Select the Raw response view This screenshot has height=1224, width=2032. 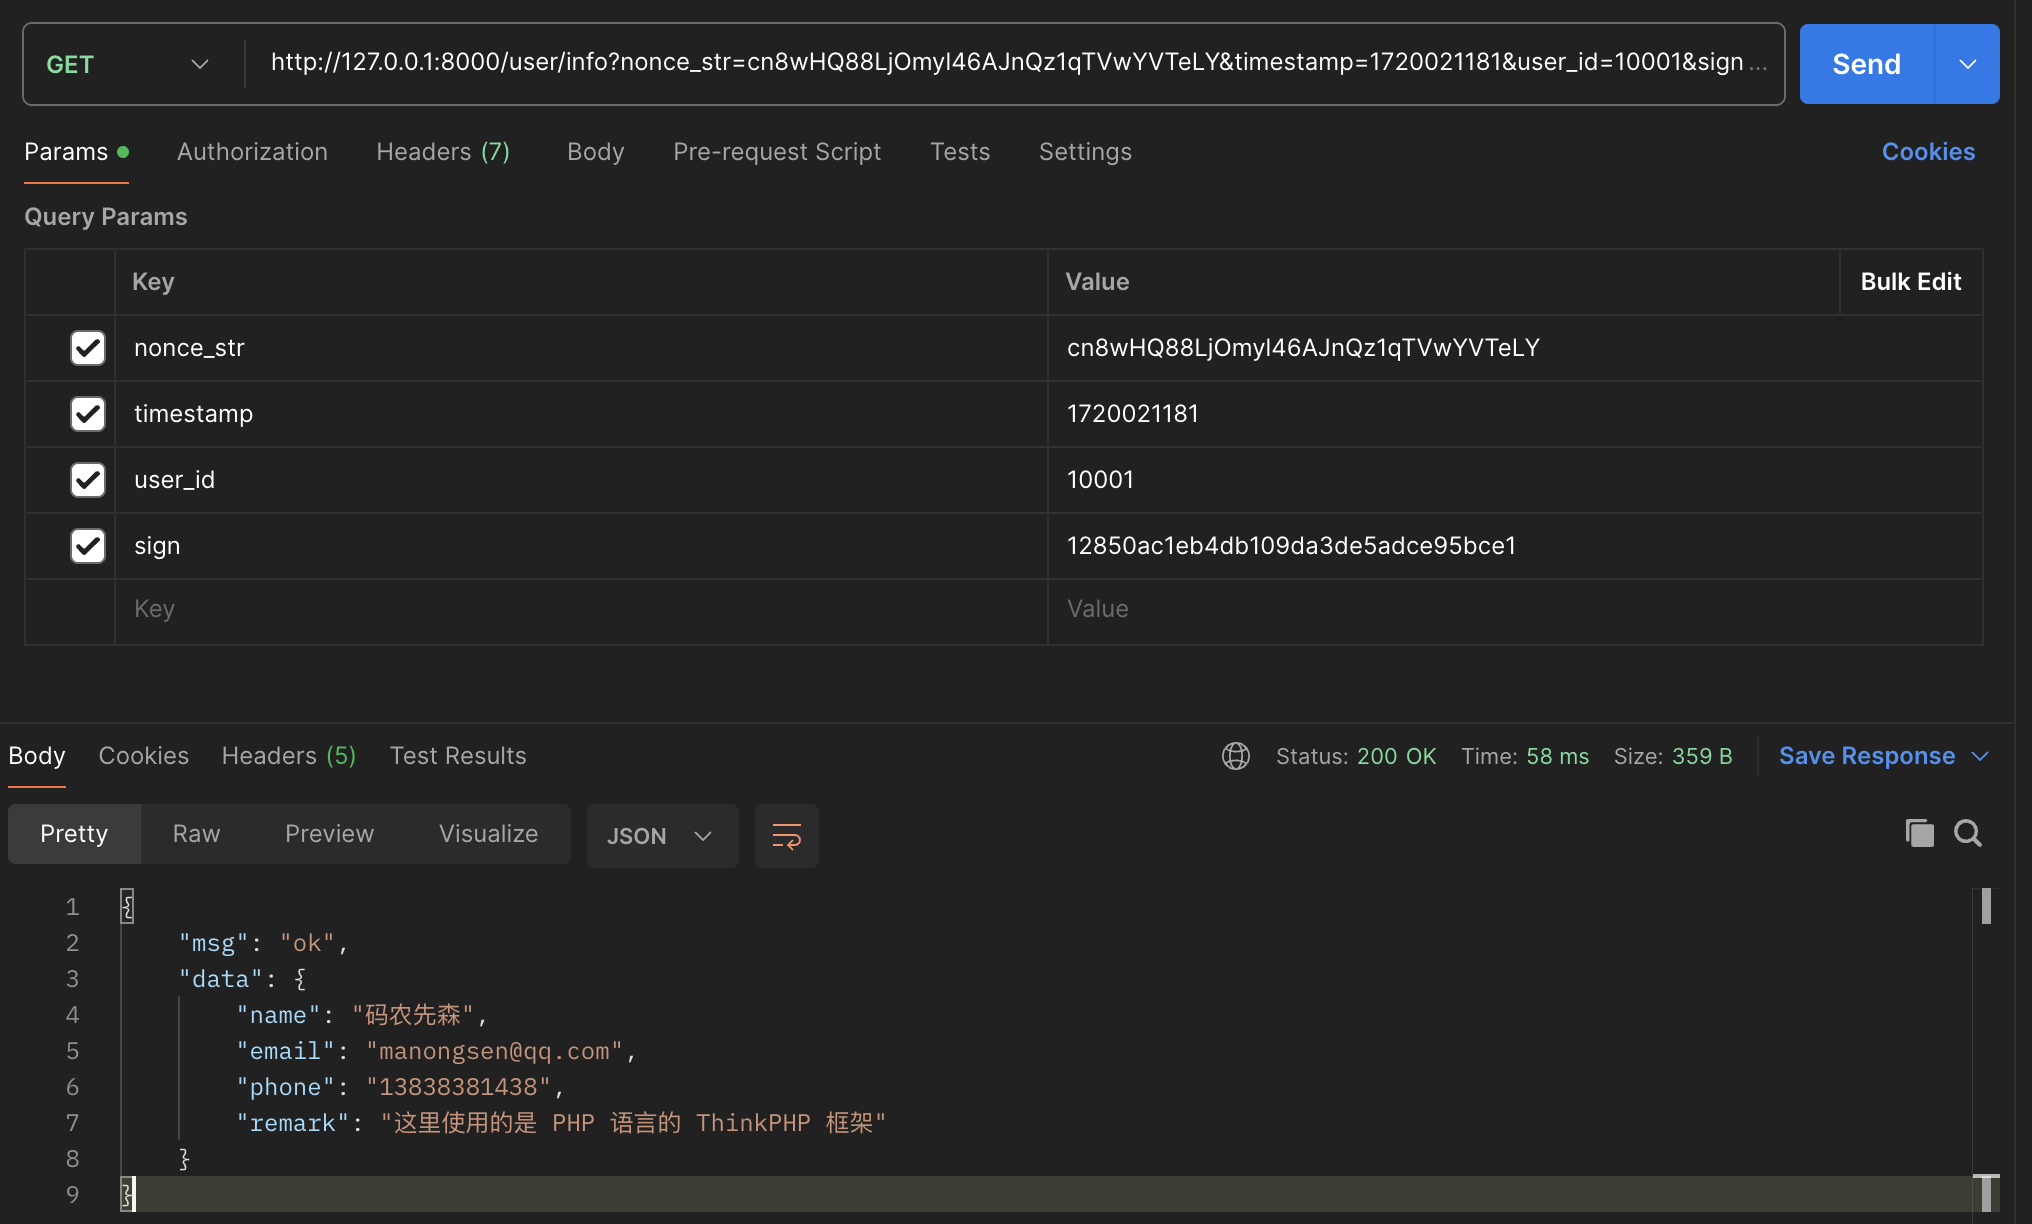tap(196, 834)
